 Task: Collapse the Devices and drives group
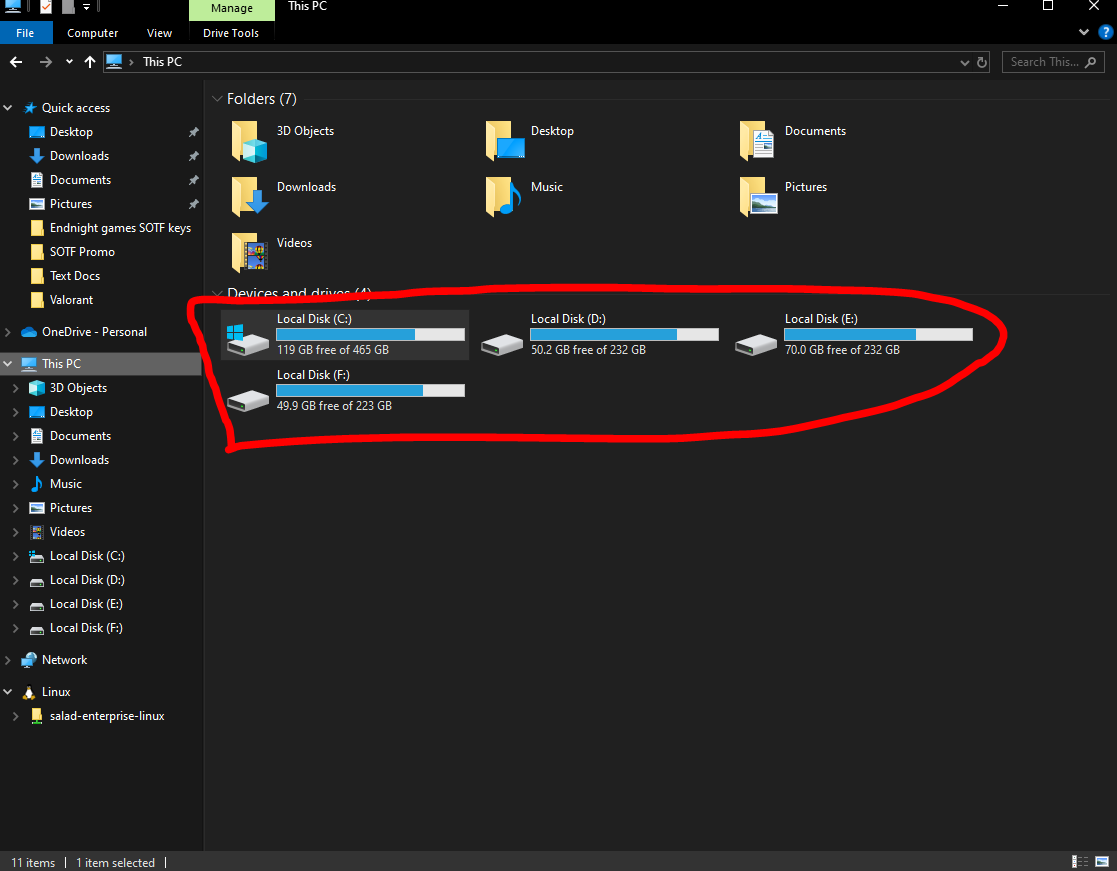pos(217,293)
